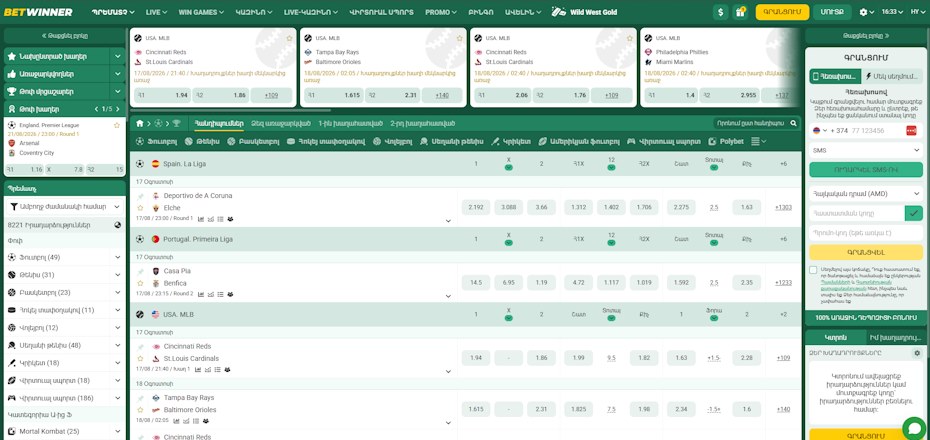The width and height of the screenshot is (930, 440).
Task: Confirm the confirmation code checkmark button
Action: [x=914, y=213]
